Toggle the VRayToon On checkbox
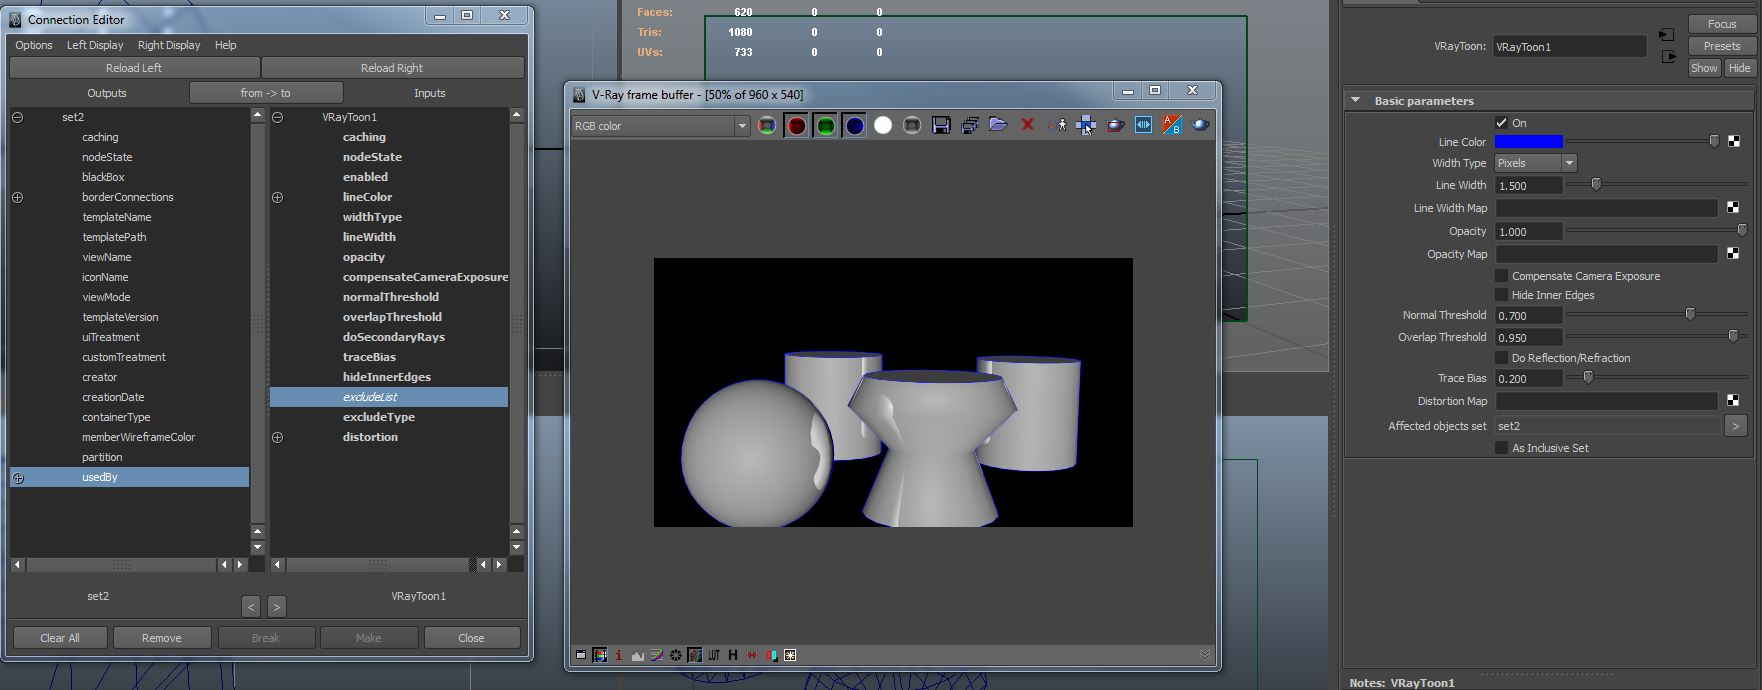1762x690 pixels. pyautogui.click(x=1501, y=123)
